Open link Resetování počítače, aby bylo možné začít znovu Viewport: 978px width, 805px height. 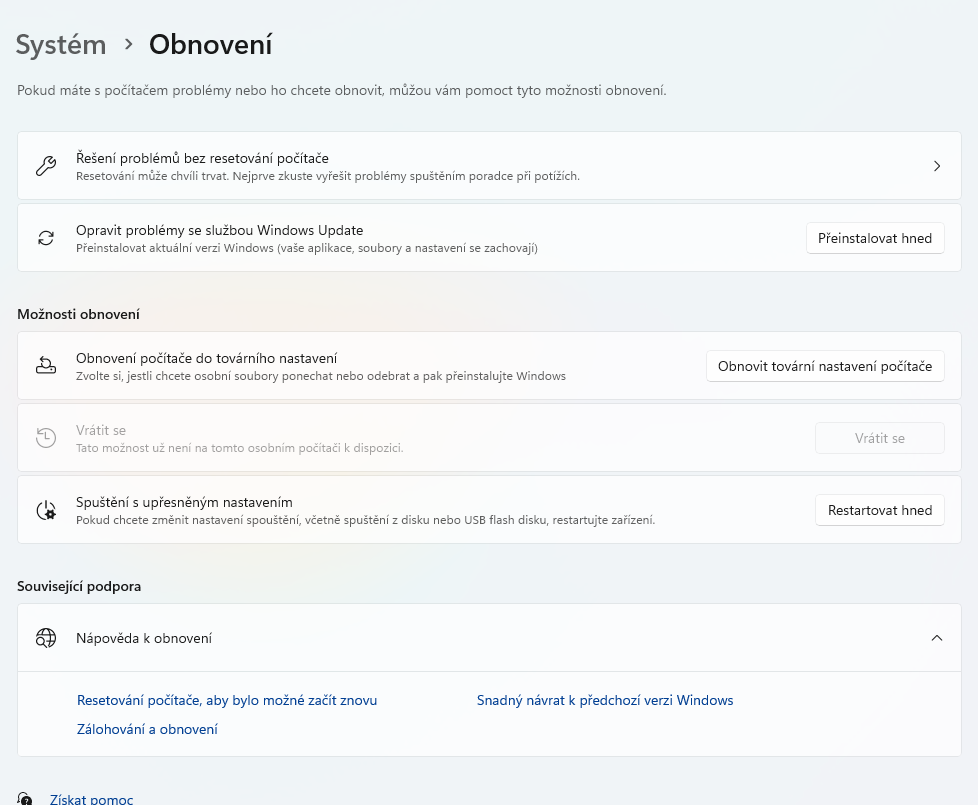(227, 700)
